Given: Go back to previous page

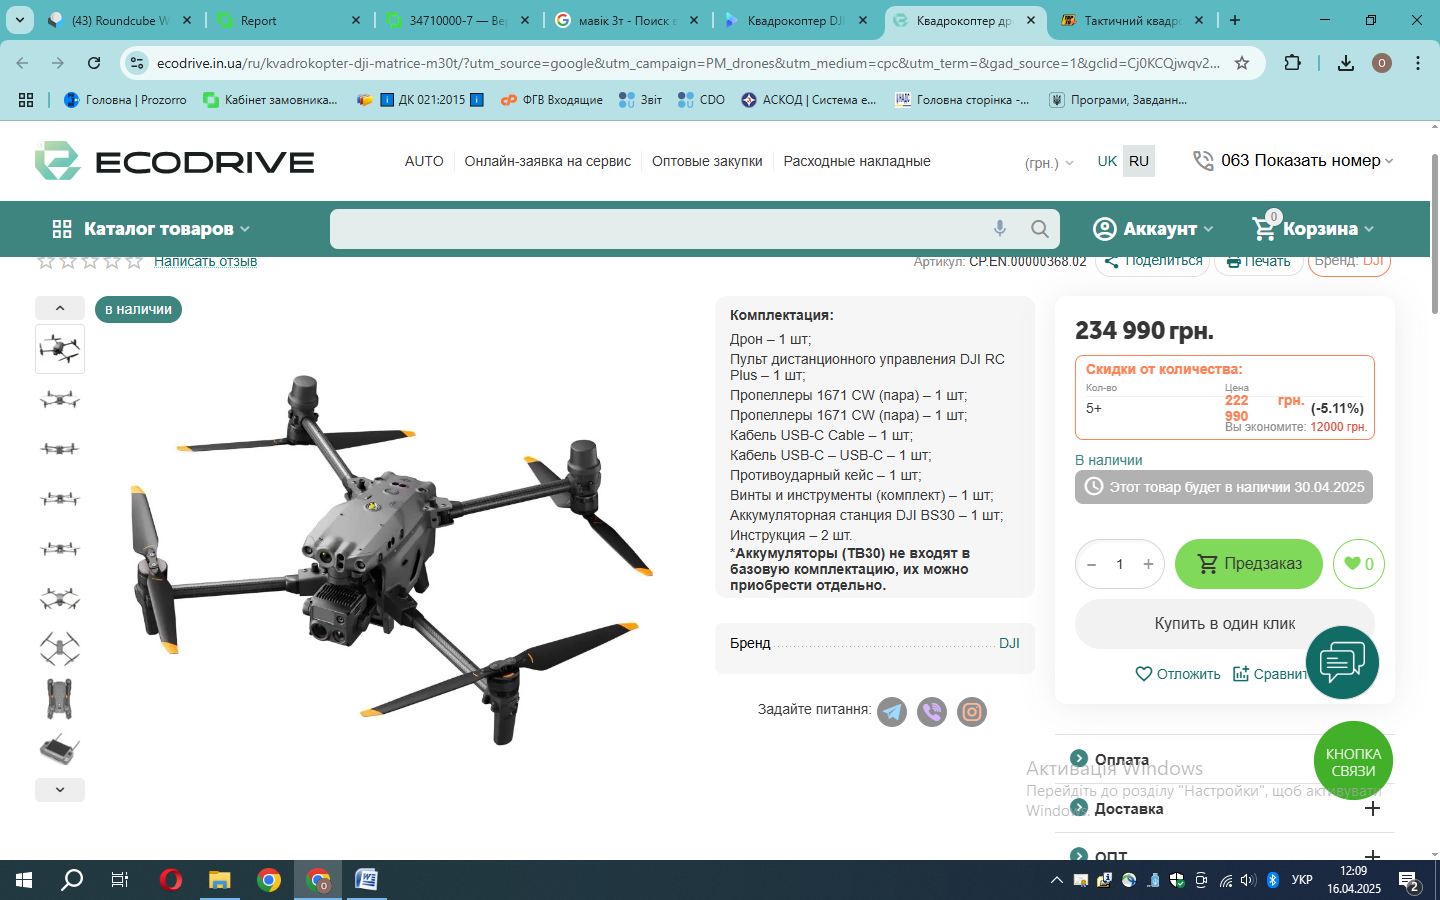Looking at the screenshot, I should [22, 63].
